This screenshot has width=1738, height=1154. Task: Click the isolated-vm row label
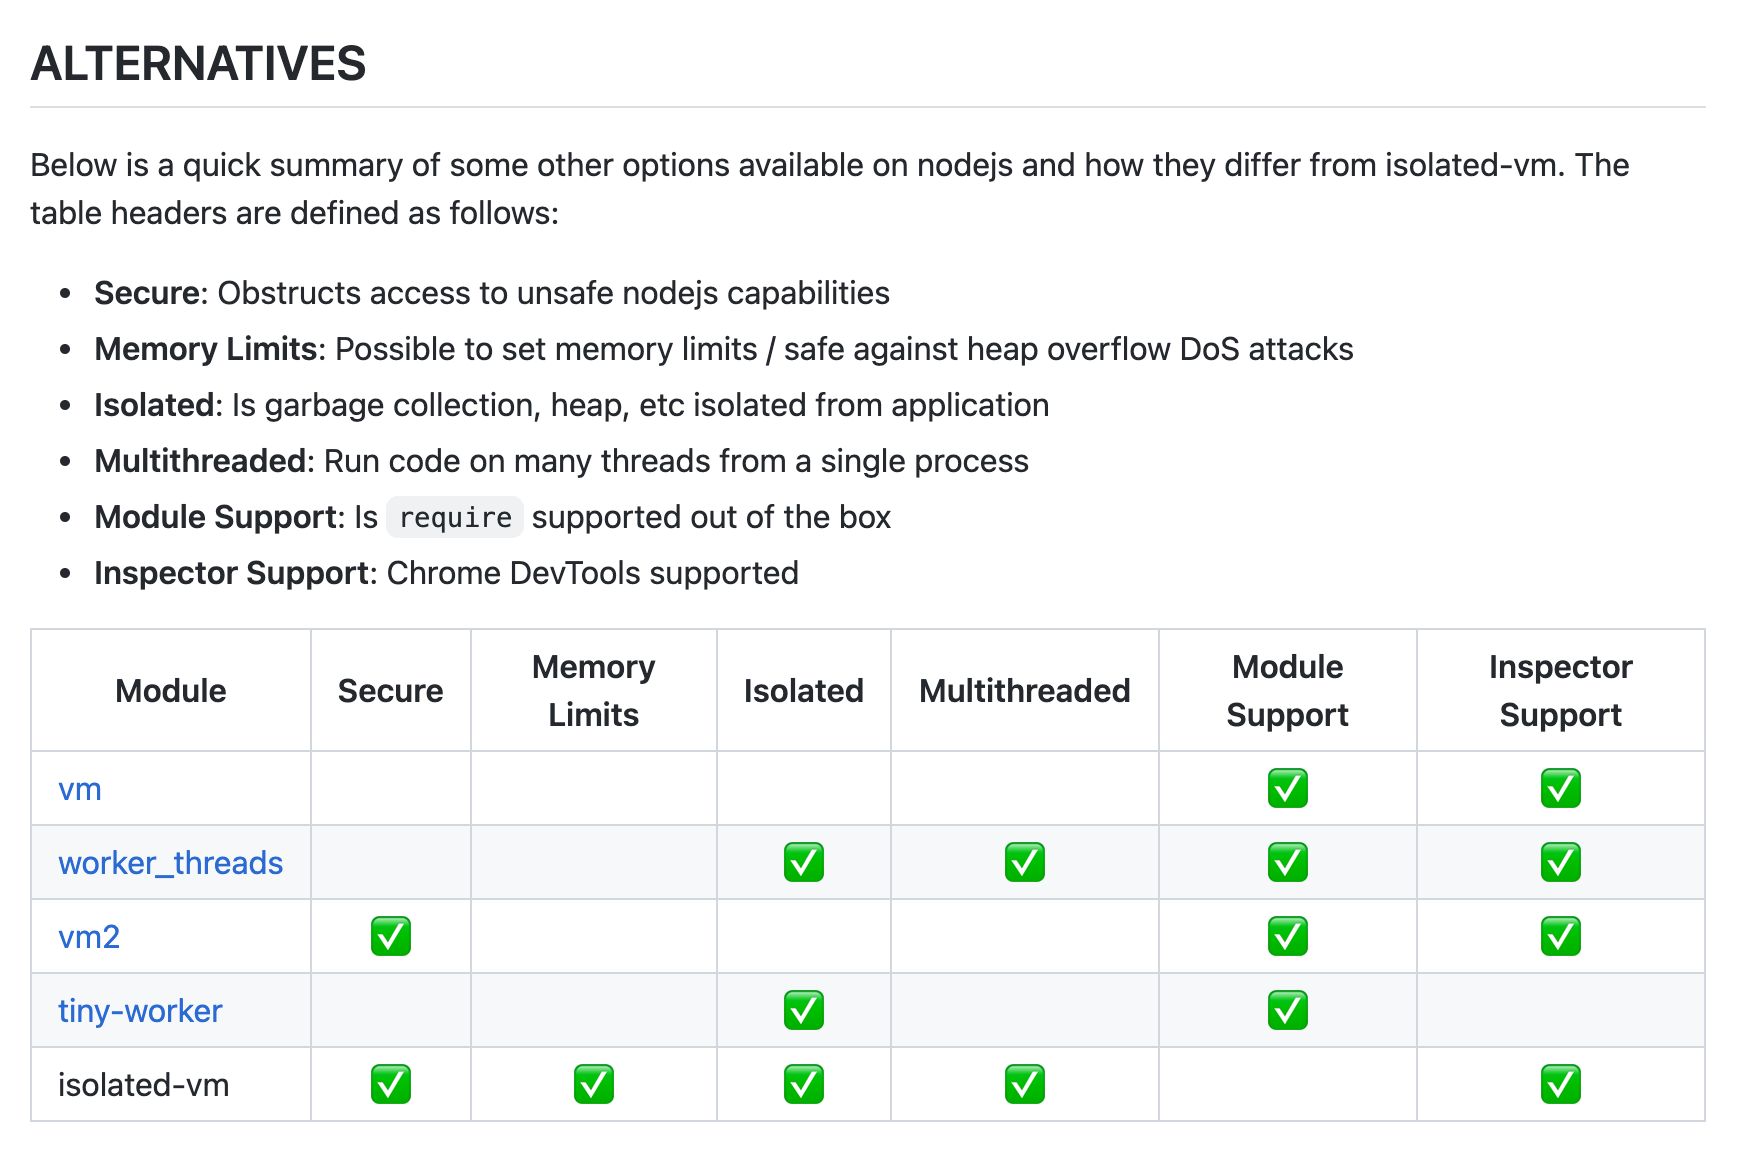click(143, 1085)
